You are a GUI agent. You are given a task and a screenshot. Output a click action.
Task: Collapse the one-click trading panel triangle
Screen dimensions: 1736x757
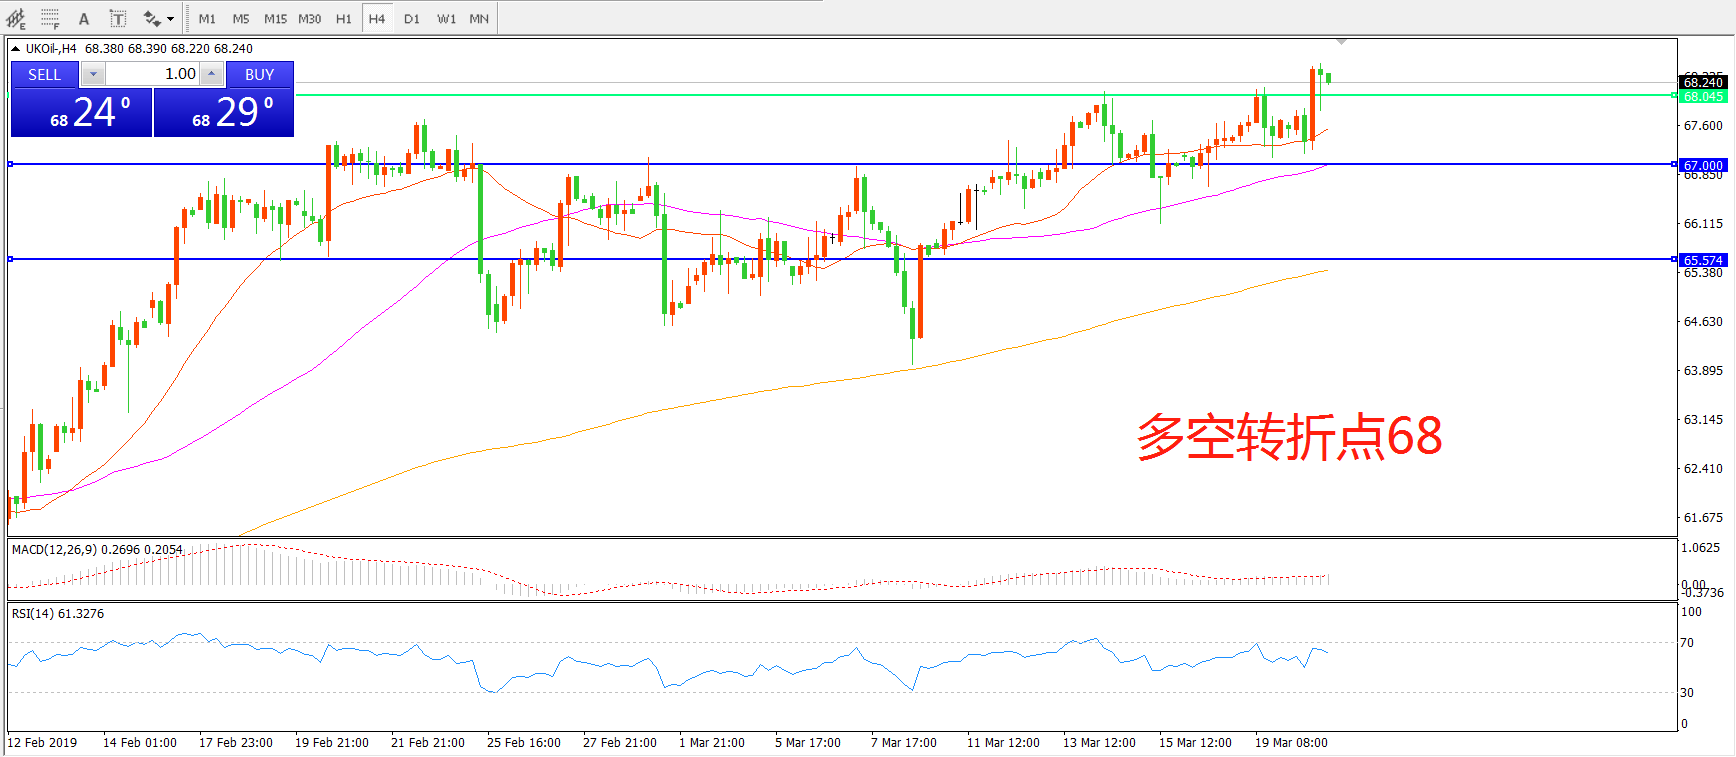point(16,48)
